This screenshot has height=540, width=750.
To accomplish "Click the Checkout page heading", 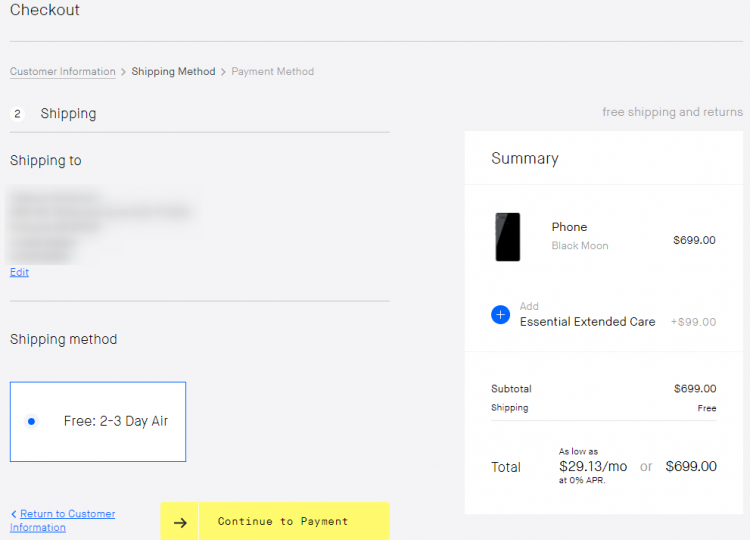I will click(x=44, y=10).
